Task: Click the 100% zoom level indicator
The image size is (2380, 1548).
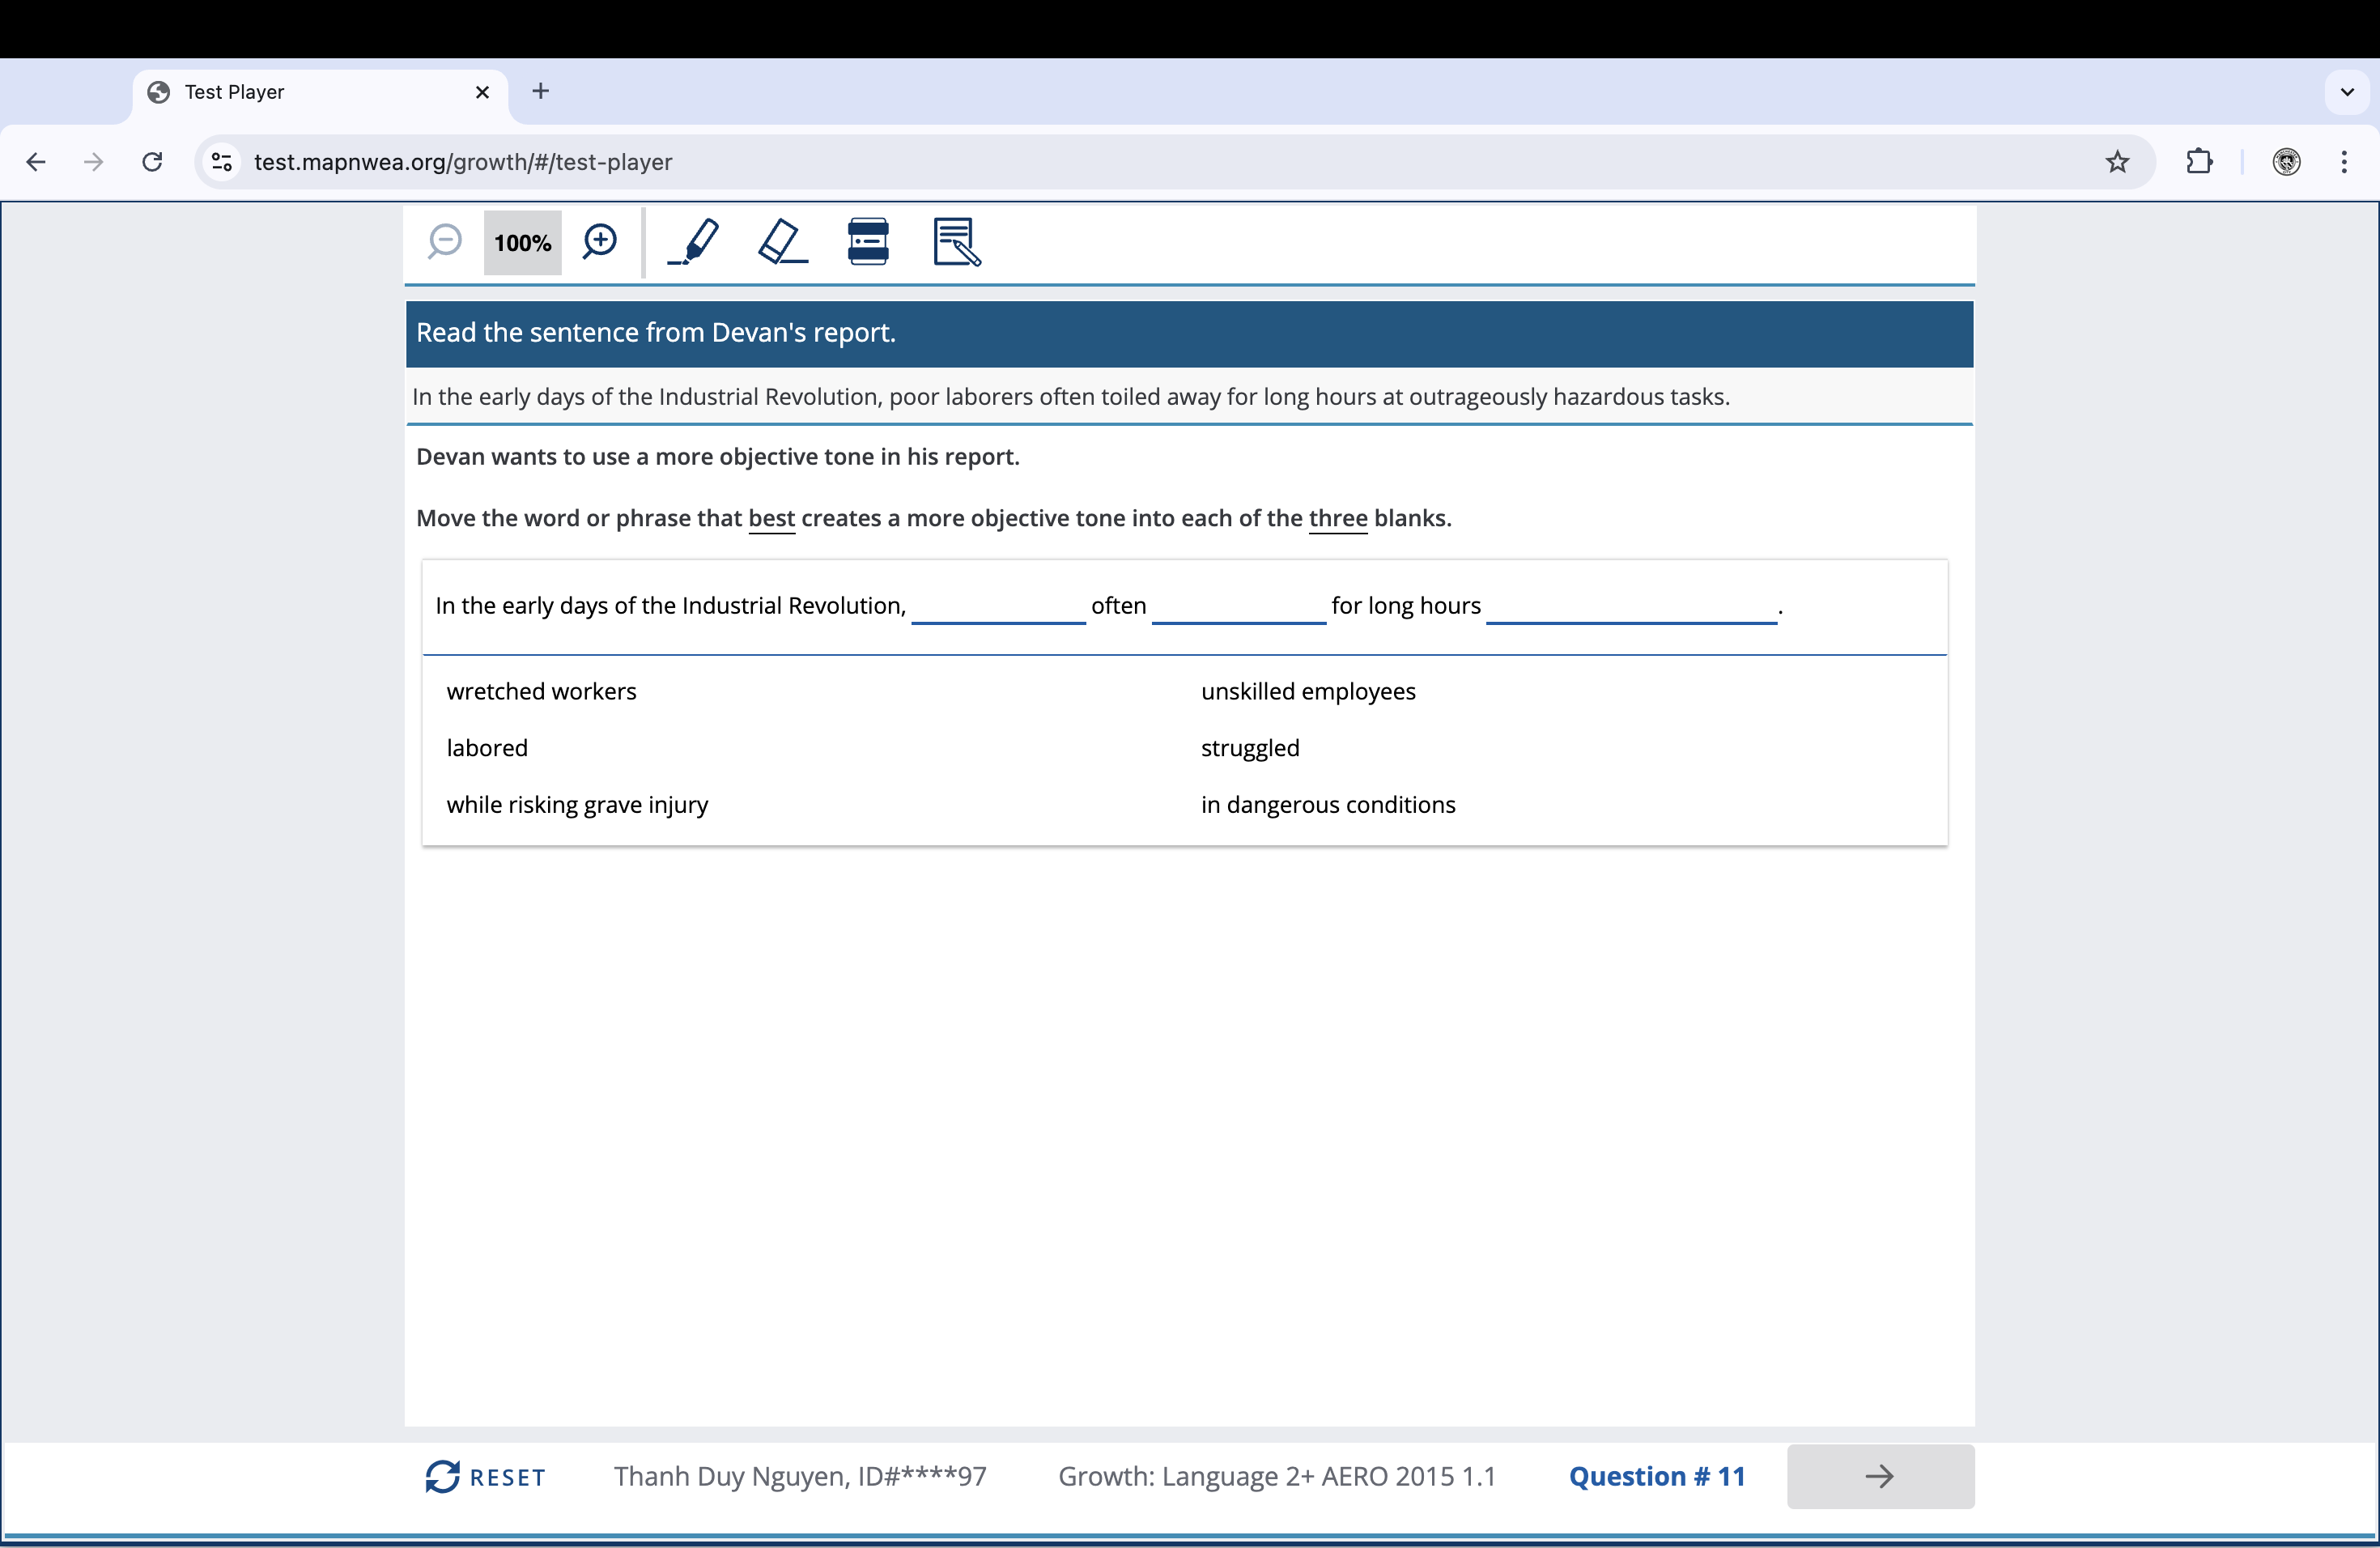Action: [x=522, y=243]
